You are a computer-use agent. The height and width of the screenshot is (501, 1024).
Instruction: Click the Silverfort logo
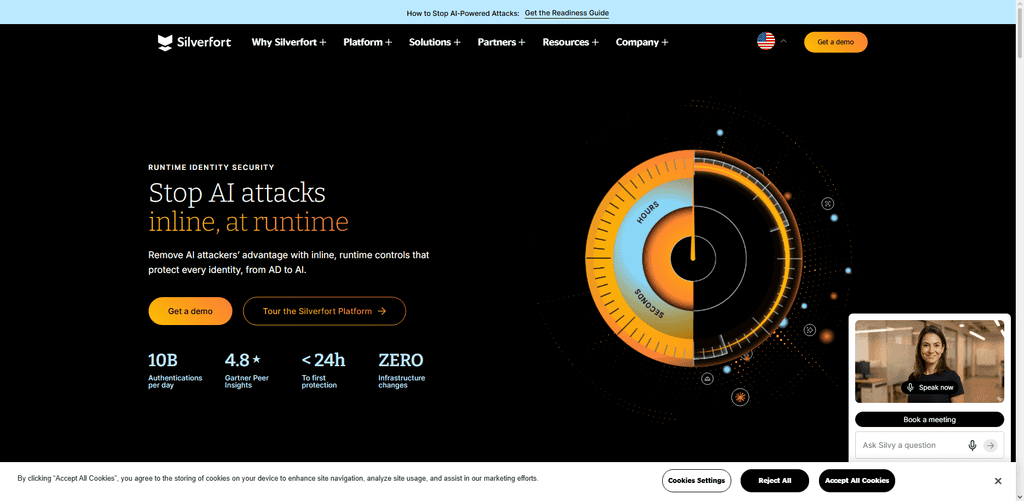point(194,42)
